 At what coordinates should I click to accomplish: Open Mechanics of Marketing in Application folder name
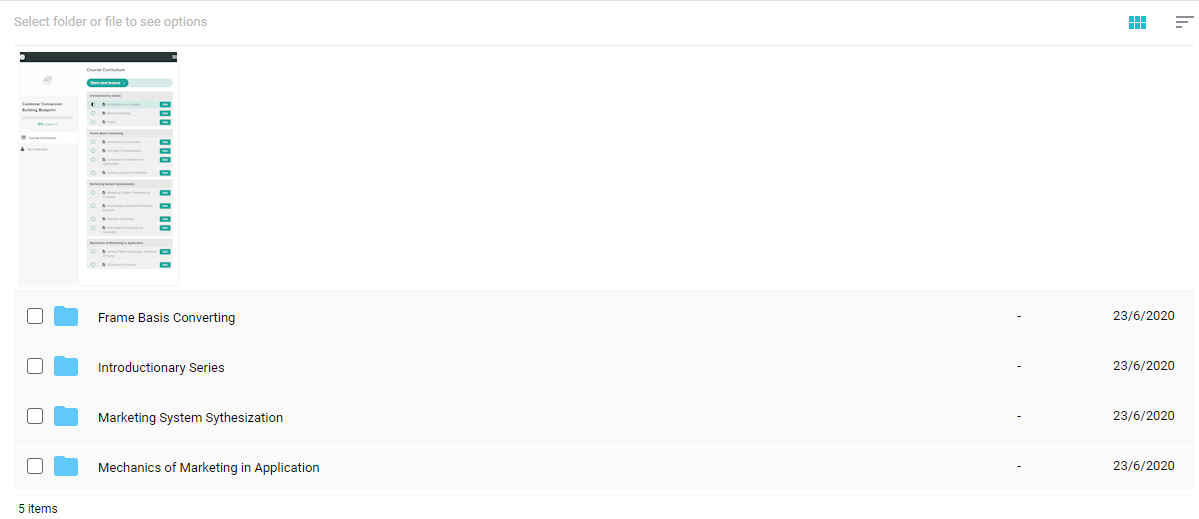[209, 468]
